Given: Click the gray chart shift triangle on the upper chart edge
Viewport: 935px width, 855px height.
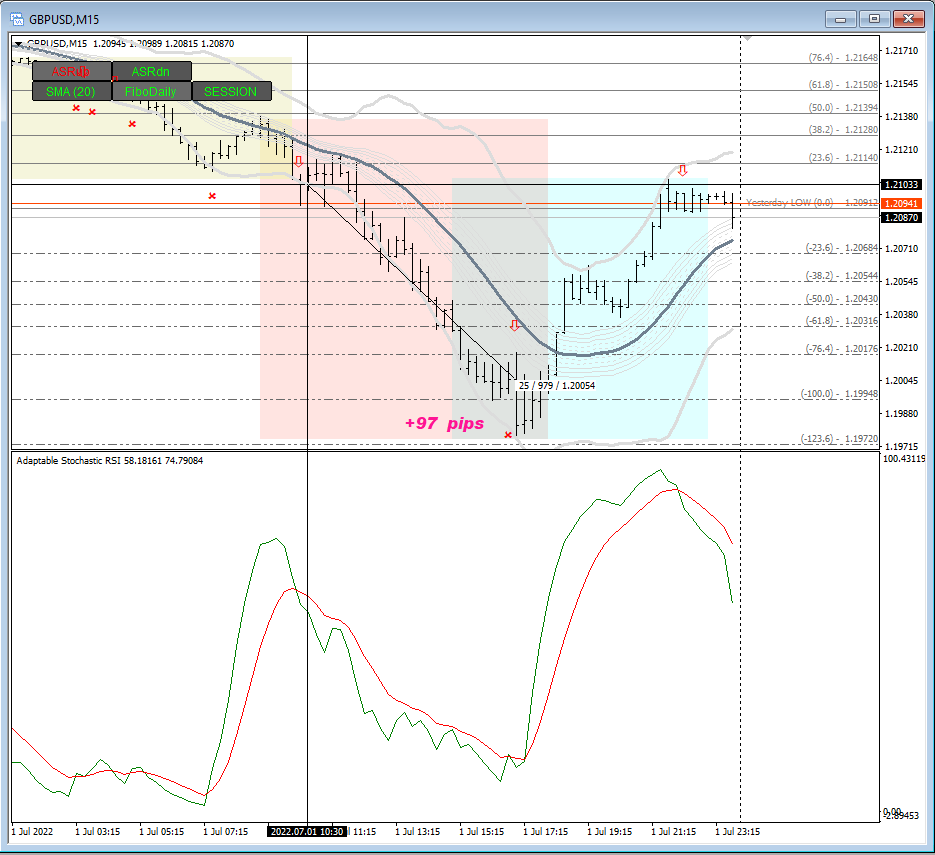Looking at the screenshot, I should click(747, 38).
